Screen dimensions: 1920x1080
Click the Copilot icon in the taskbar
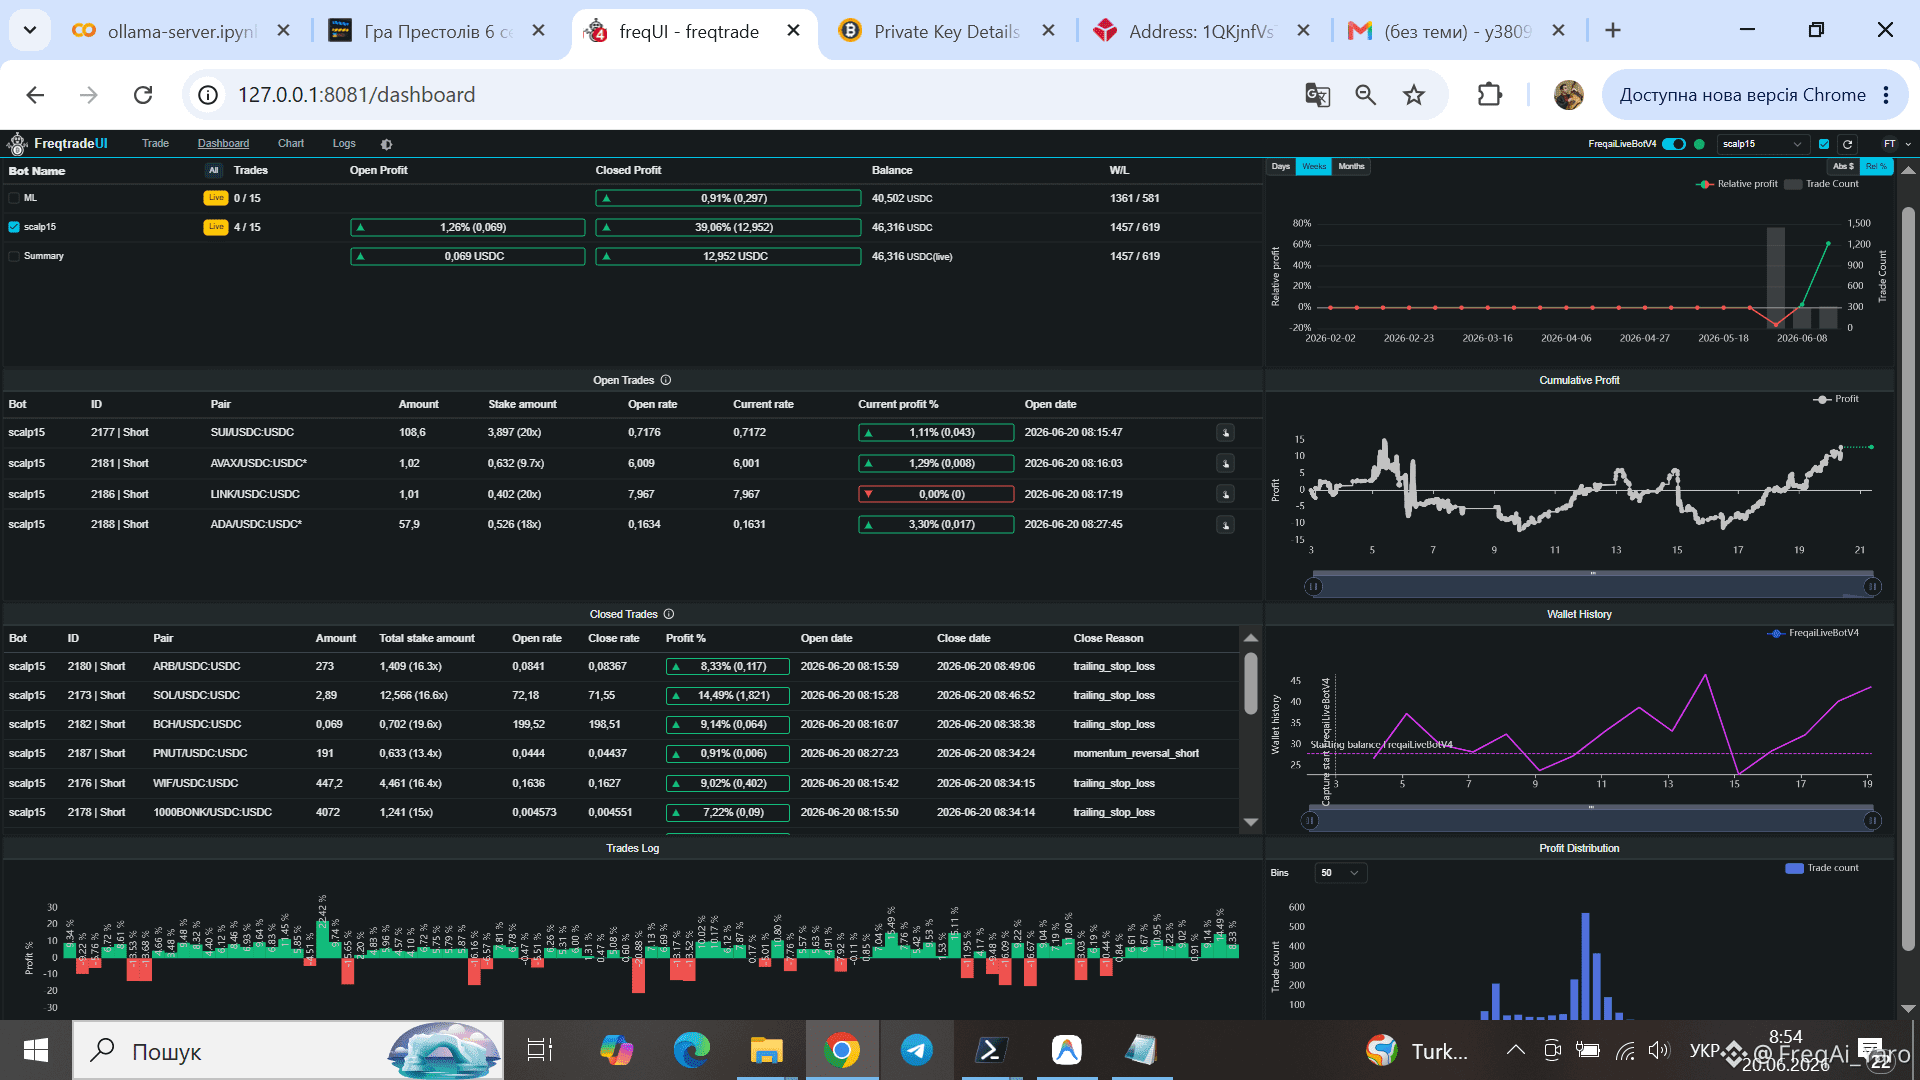616,1050
